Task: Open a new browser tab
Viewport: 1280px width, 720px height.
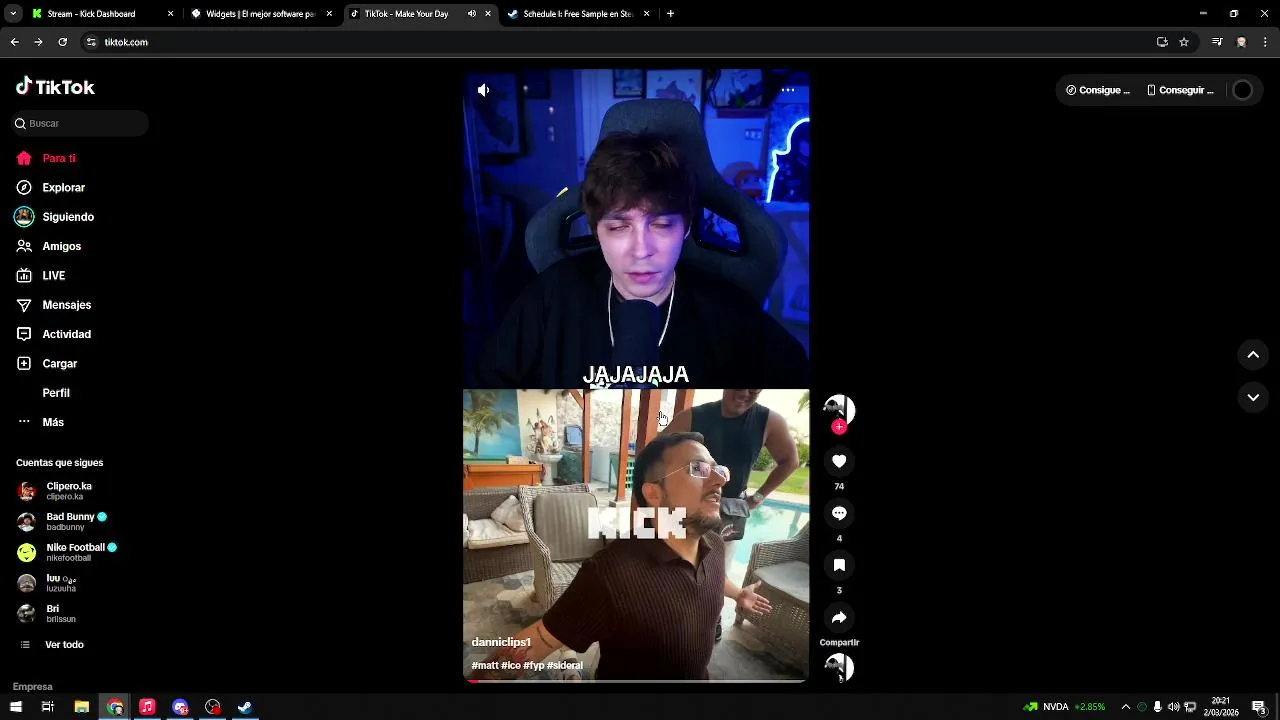Action: [670, 14]
